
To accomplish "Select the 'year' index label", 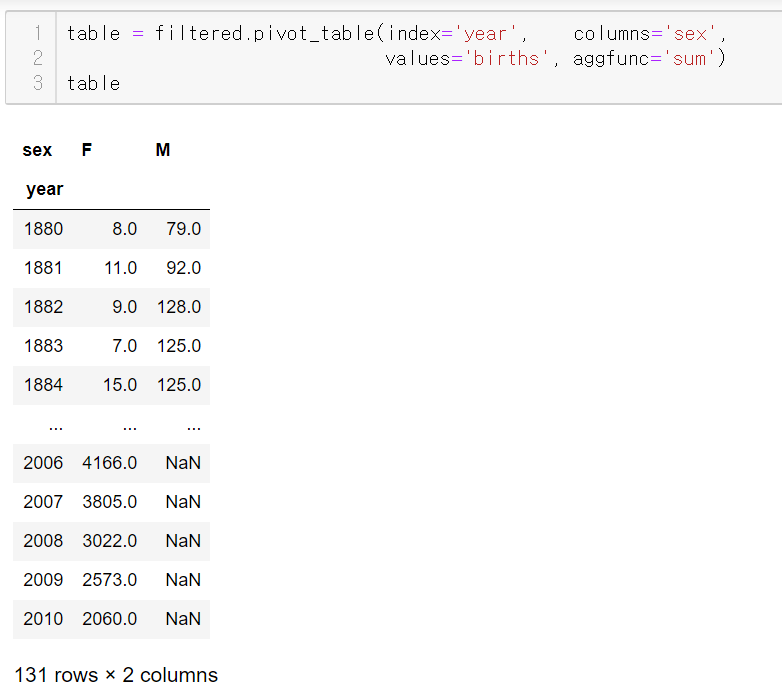I will [45, 189].
